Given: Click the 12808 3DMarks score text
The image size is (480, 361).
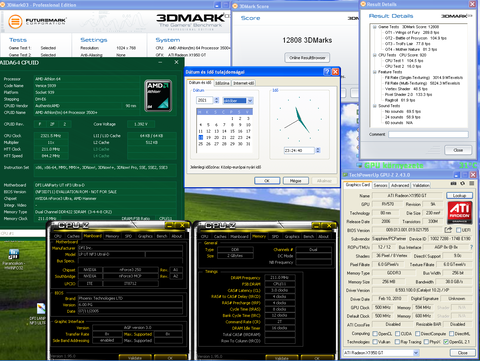Looking at the screenshot, I should [x=307, y=40].
